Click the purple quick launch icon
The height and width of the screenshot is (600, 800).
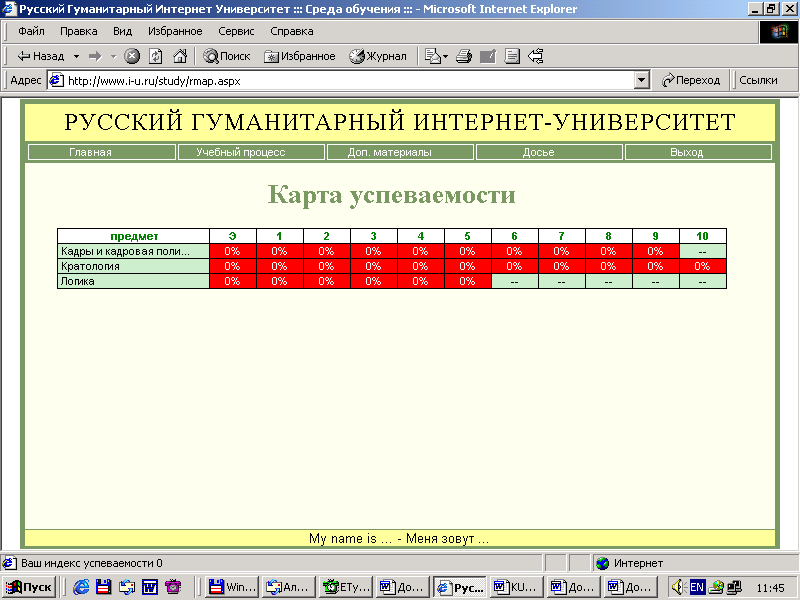point(173,587)
